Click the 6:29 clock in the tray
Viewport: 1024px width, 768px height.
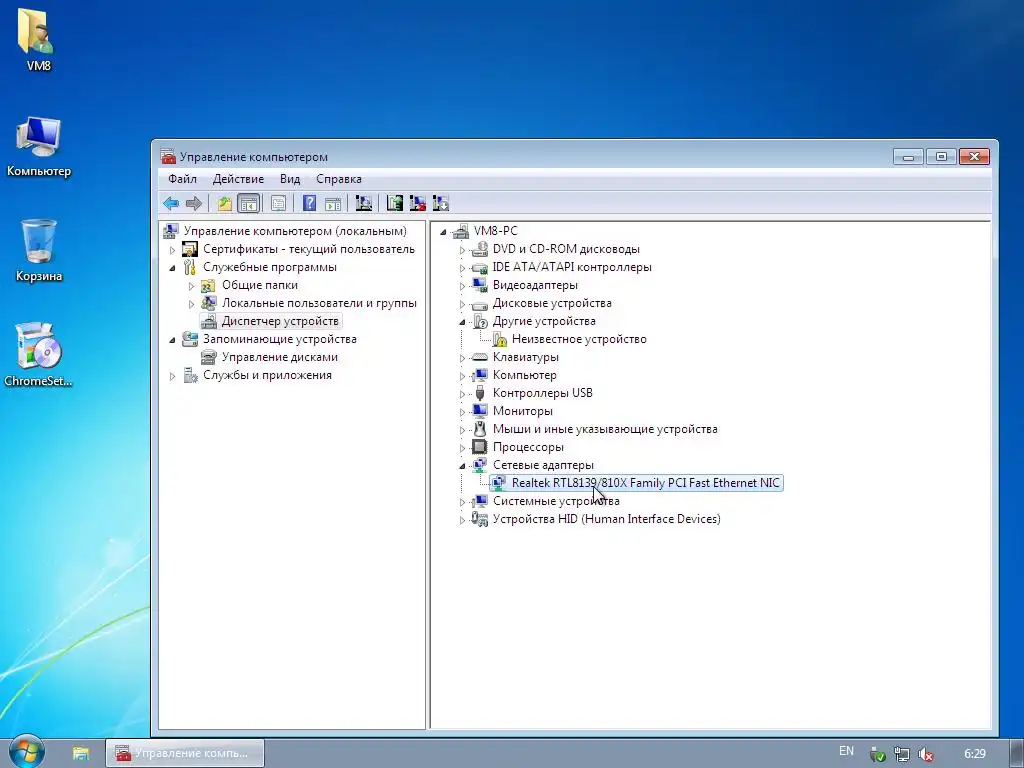(975, 754)
